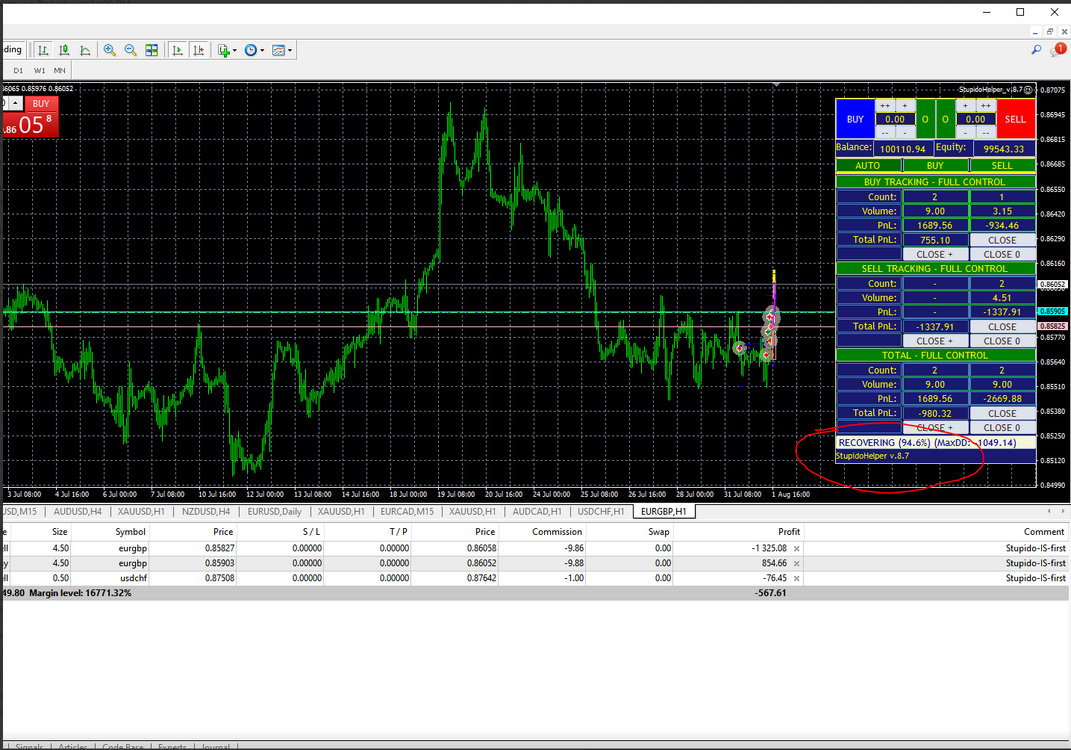Image resolution: width=1071 pixels, height=750 pixels.
Task: Select the D1 timeframe
Action: pos(18,70)
